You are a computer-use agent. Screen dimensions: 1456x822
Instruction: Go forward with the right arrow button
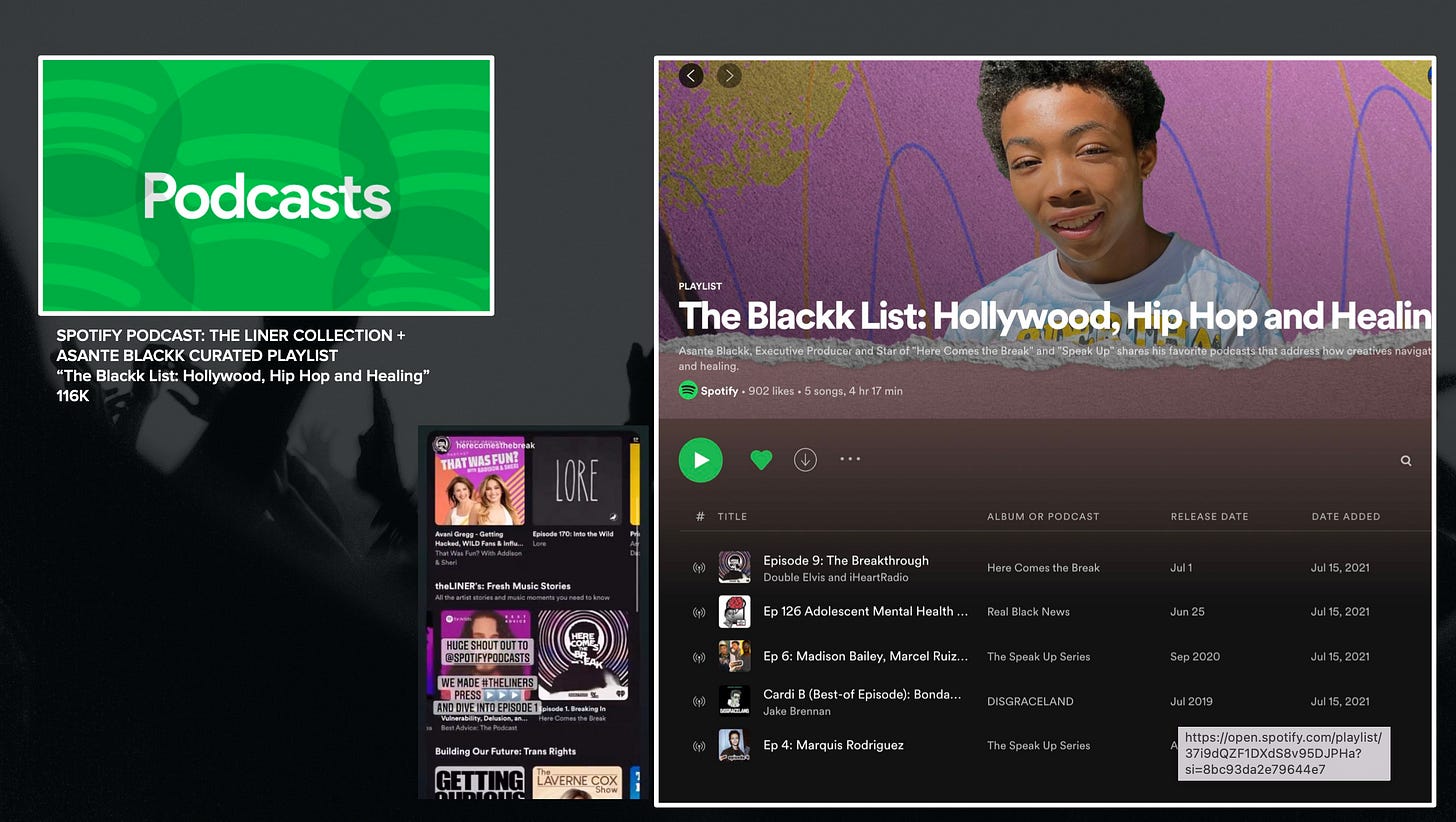point(729,75)
